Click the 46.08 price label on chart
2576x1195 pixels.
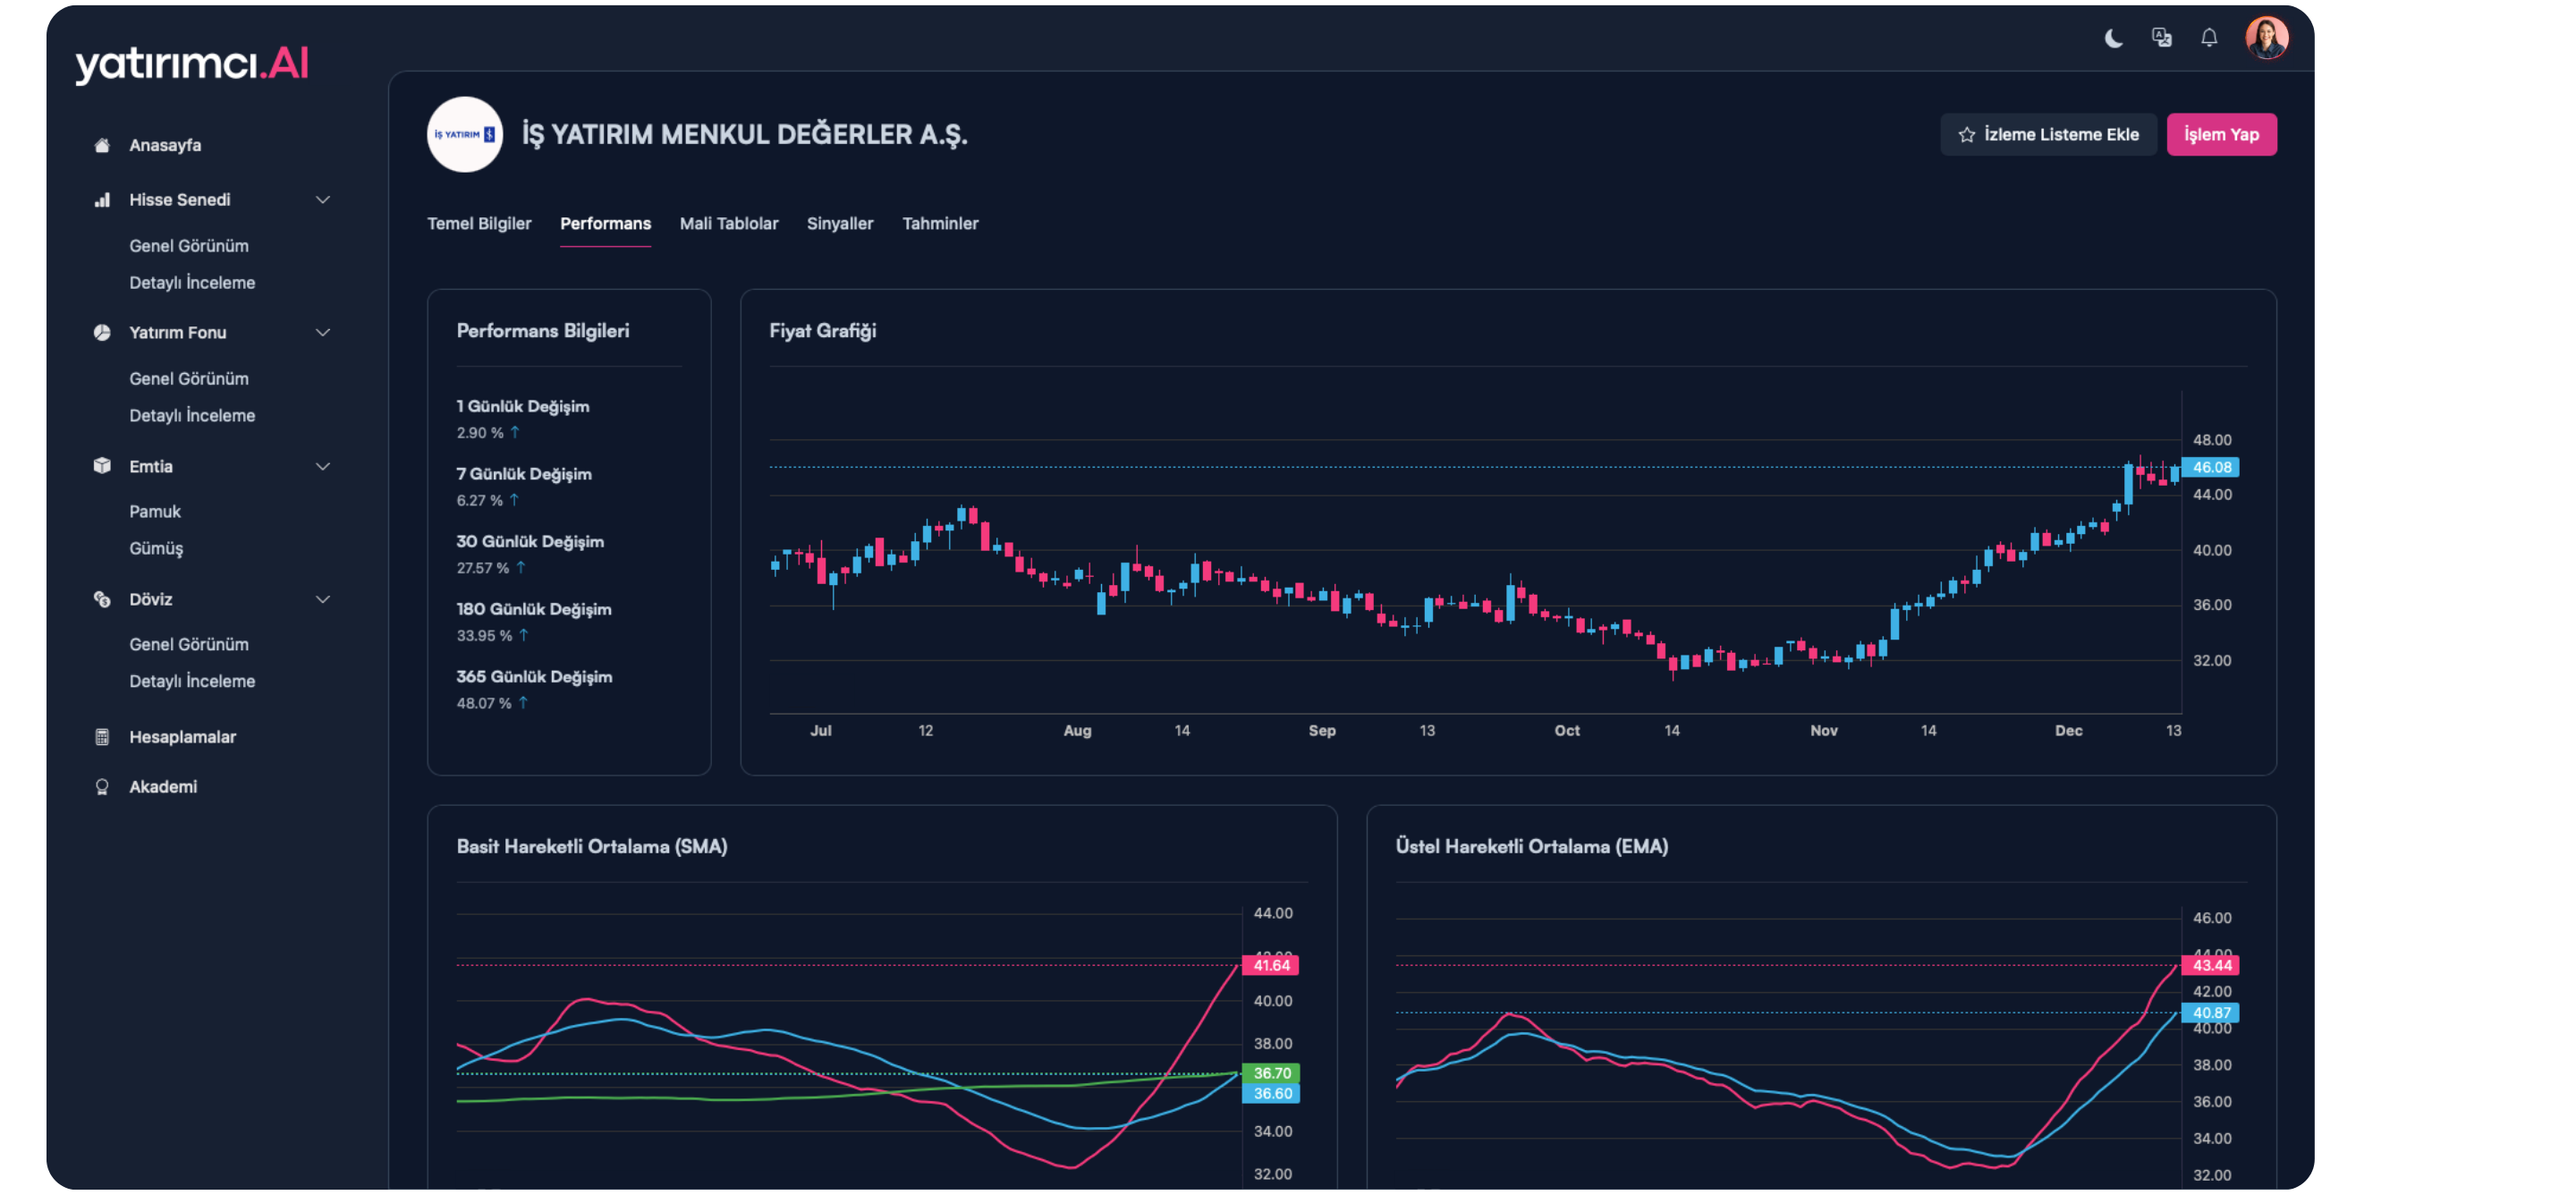(2211, 467)
